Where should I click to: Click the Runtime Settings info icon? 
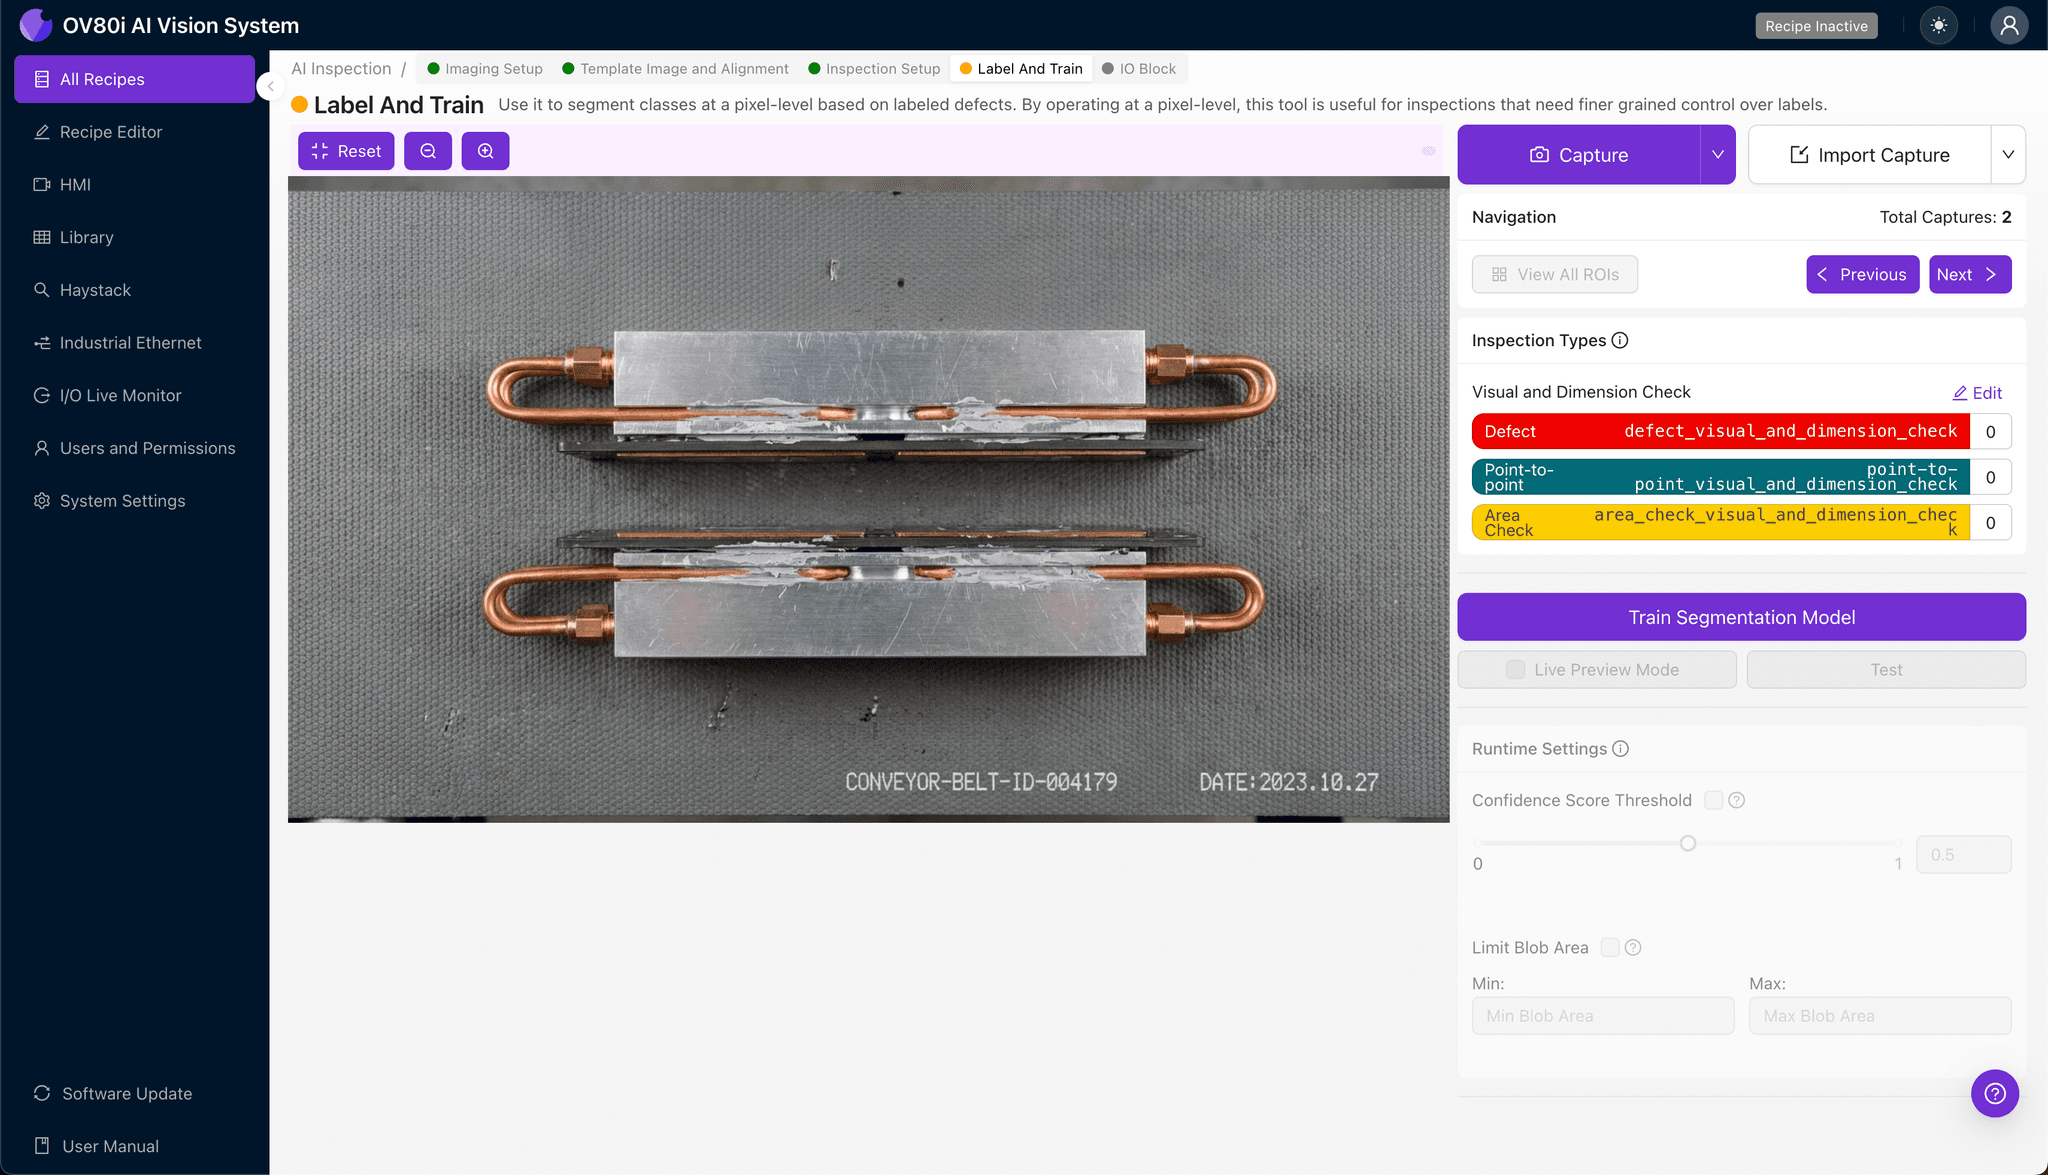point(1621,749)
